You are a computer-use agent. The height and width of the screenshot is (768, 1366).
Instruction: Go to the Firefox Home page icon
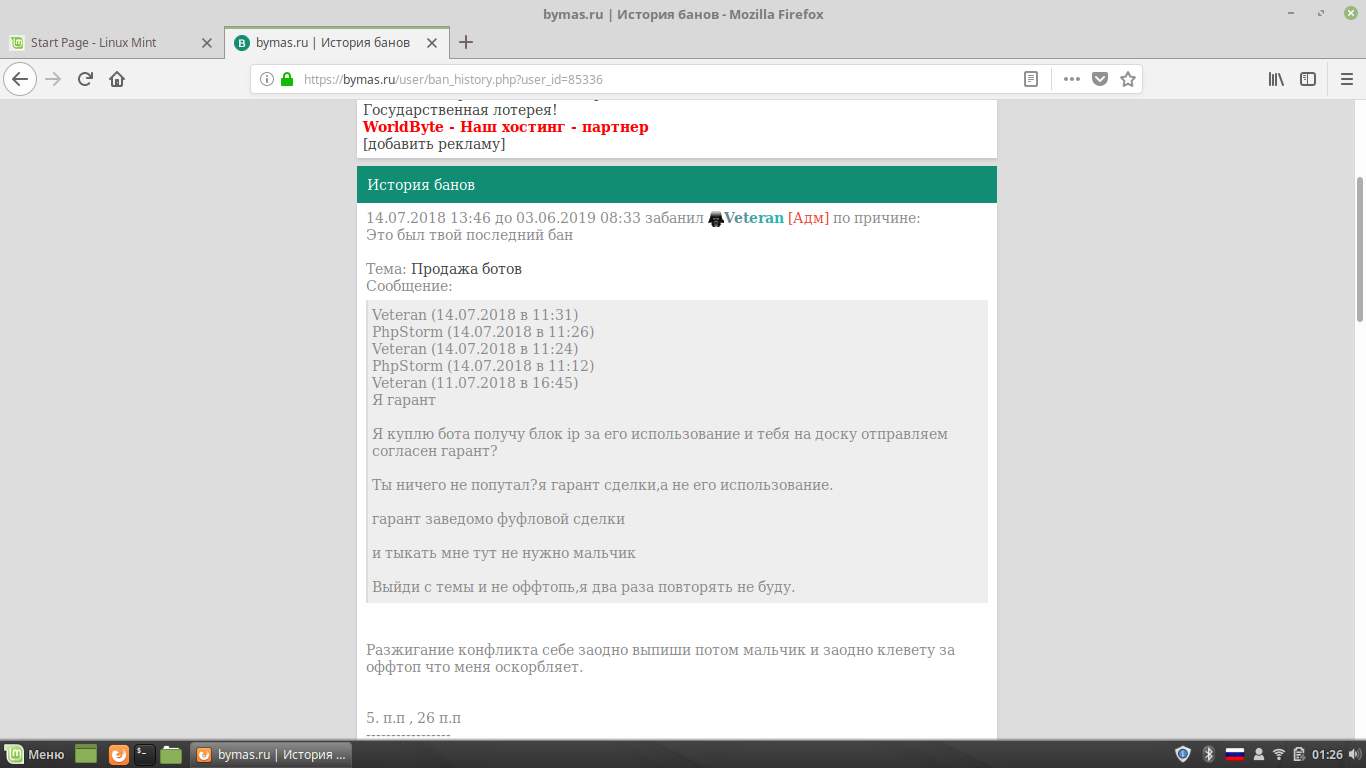117,79
